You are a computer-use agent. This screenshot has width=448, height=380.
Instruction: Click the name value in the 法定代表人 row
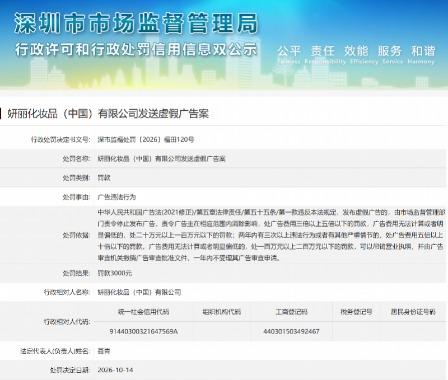click(x=104, y=351)
